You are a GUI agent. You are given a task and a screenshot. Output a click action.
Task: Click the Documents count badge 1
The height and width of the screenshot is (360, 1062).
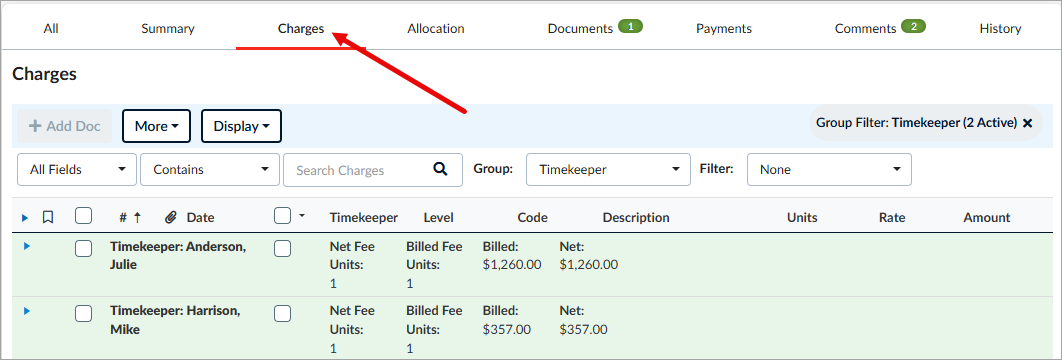click(x=631, y=26)
